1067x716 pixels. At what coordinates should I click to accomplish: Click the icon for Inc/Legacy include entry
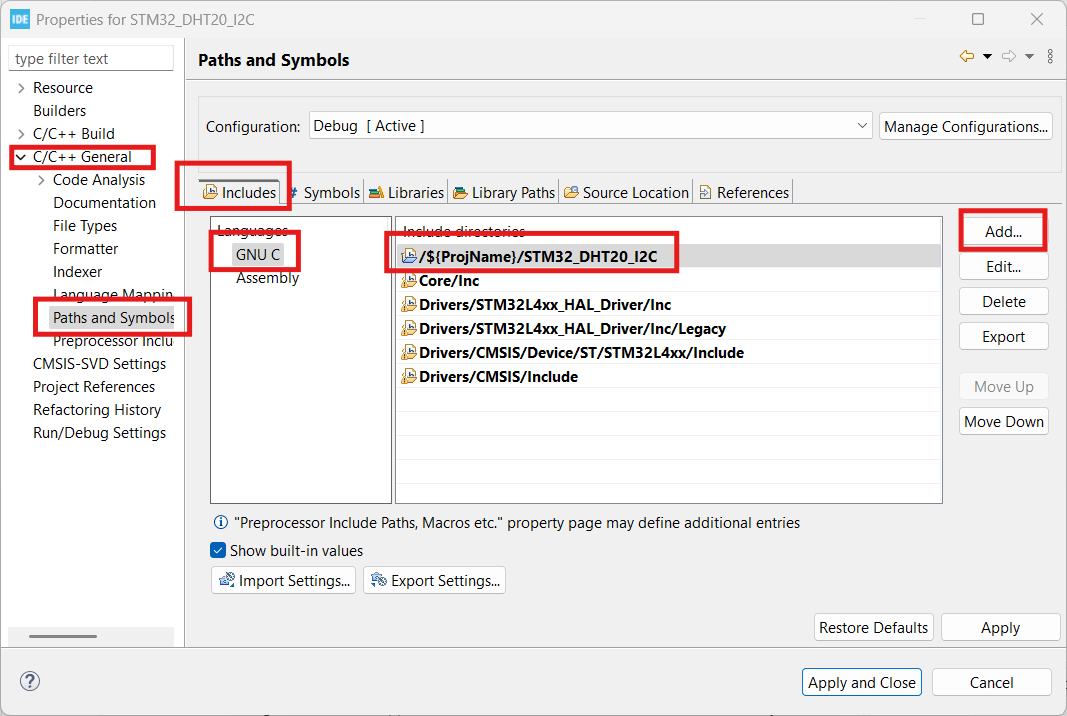tap(408, 328)
